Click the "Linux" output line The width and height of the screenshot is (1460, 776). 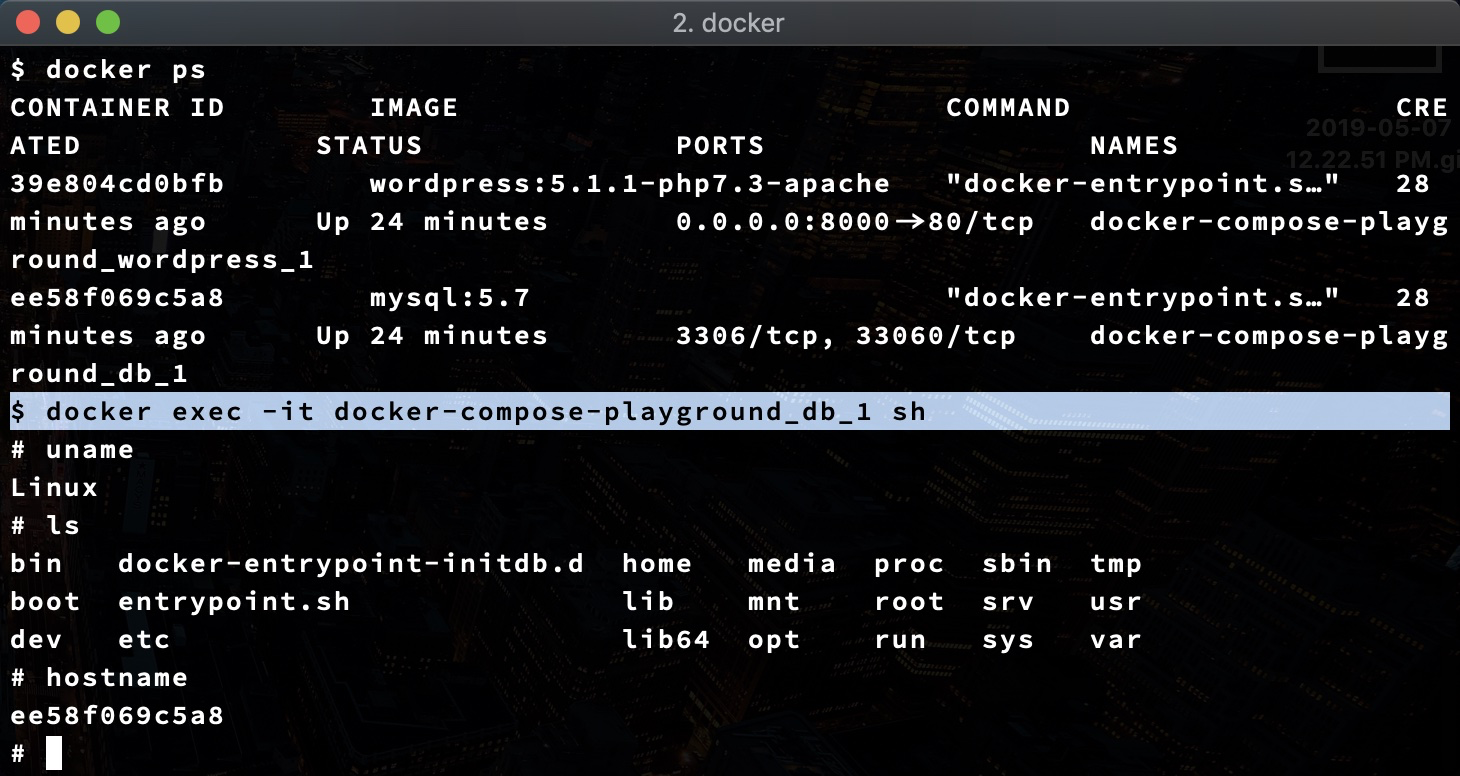coord(54,488)
